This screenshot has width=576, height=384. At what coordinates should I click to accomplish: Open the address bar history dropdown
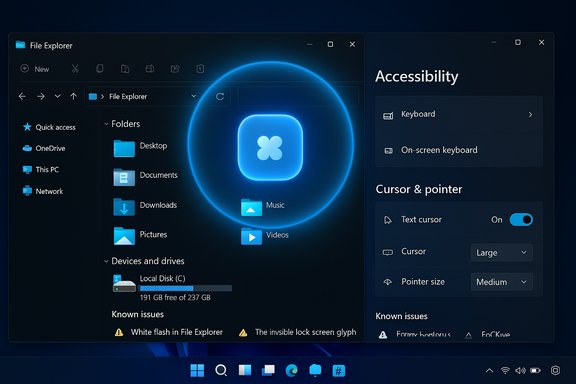pyautogui.click(x=194, y=96)
